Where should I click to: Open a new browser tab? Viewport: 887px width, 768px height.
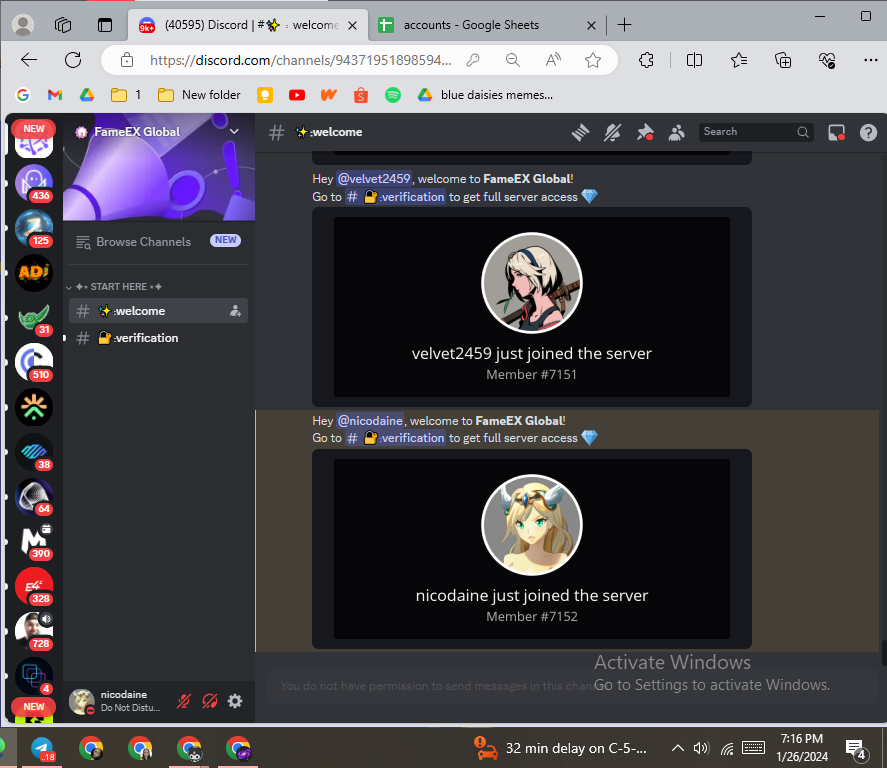625,25
